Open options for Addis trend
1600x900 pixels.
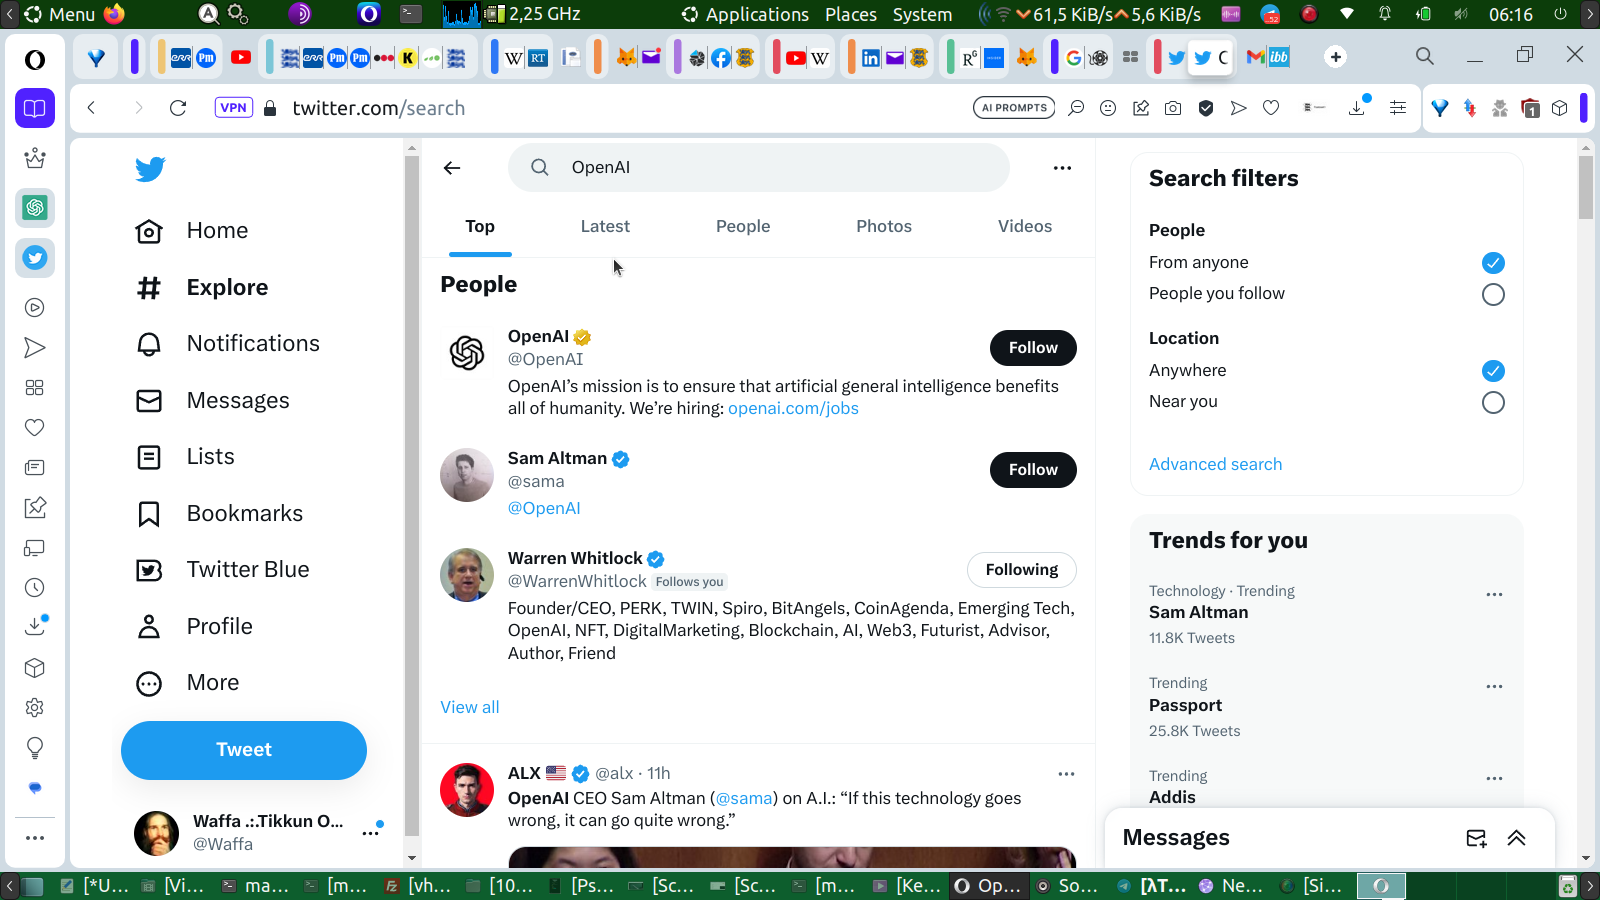pos(1494,778)
